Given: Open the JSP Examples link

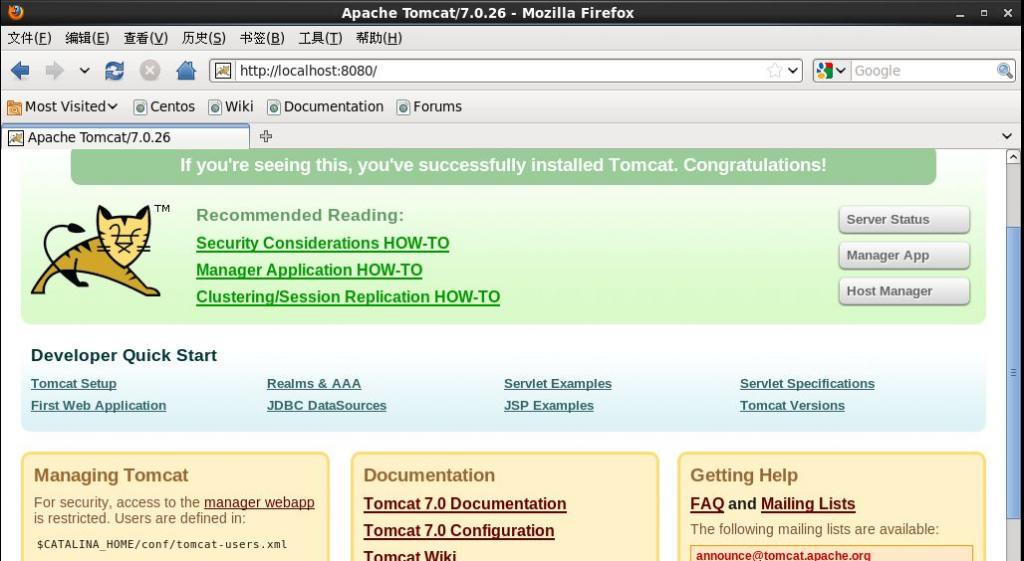Looking at the screenshot, I should (549, 406).
